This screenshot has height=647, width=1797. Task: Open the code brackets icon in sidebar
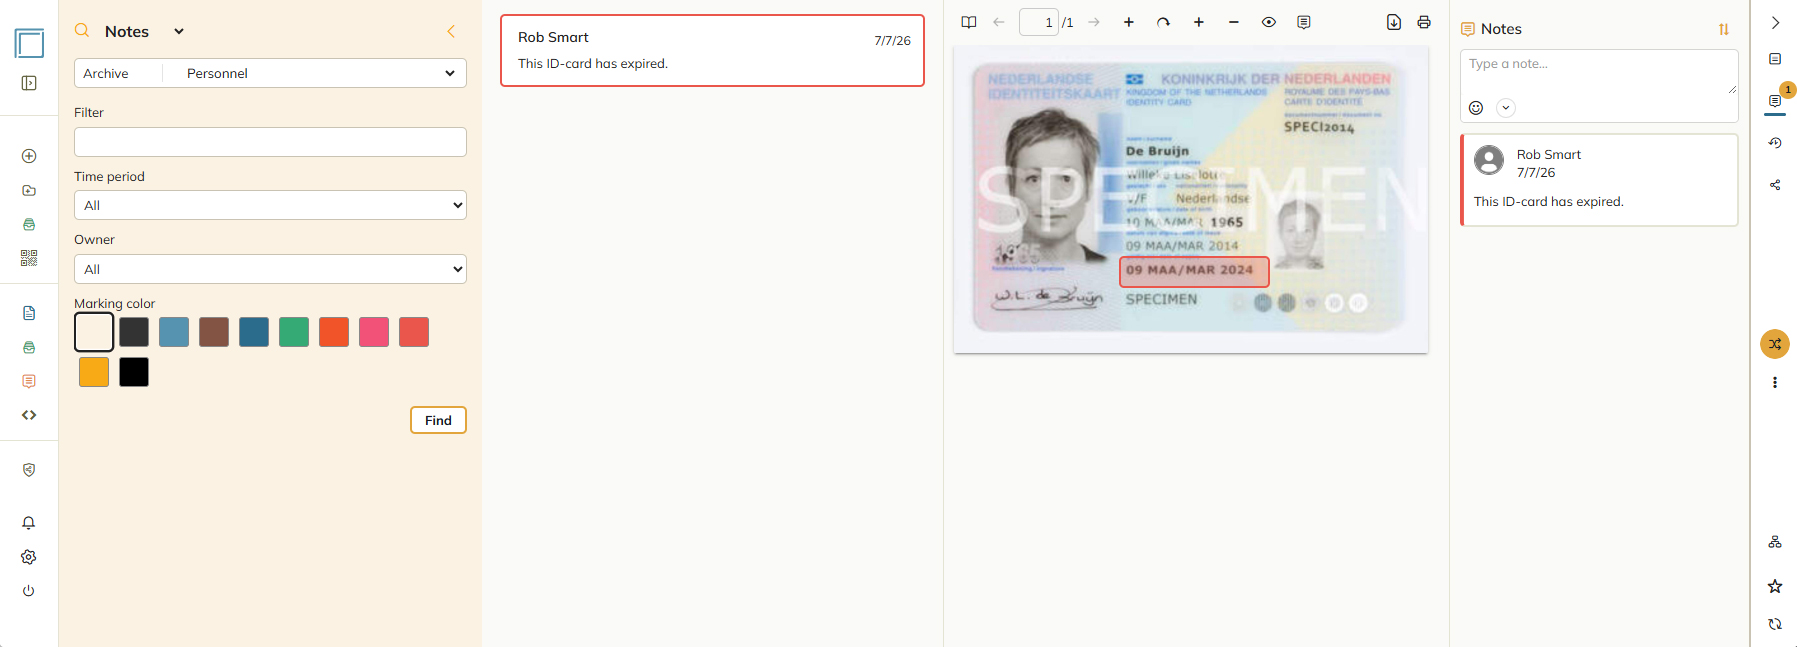(29, 415)
